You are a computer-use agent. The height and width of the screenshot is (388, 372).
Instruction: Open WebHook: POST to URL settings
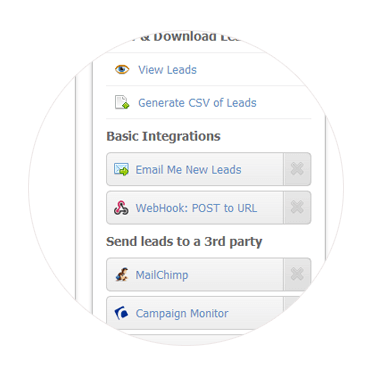pos(196,208)
